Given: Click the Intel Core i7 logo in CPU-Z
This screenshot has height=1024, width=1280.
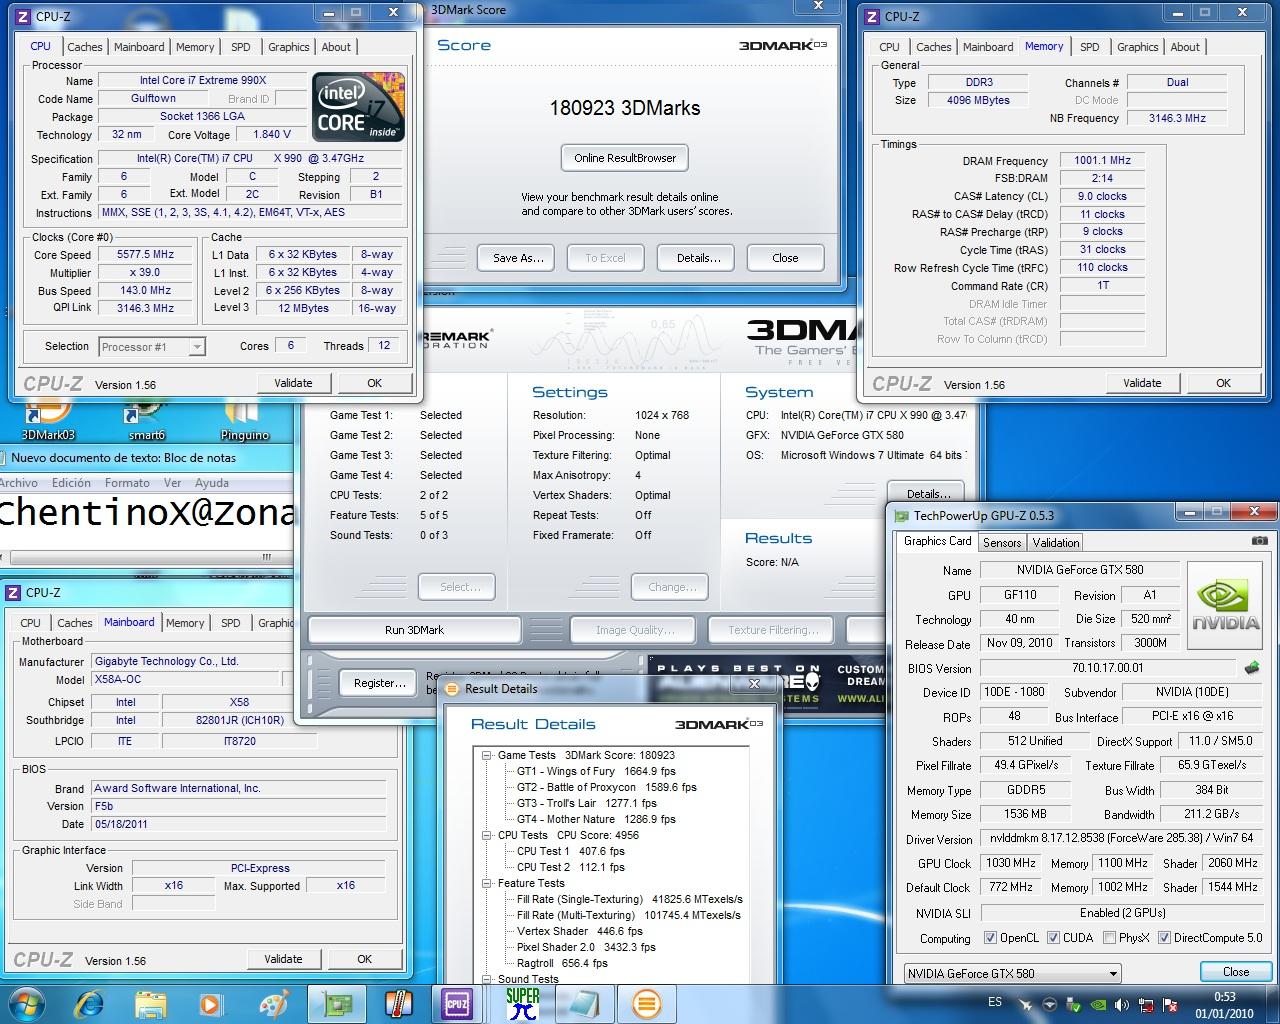Looking at the screenshot, I should coord(359,106).
